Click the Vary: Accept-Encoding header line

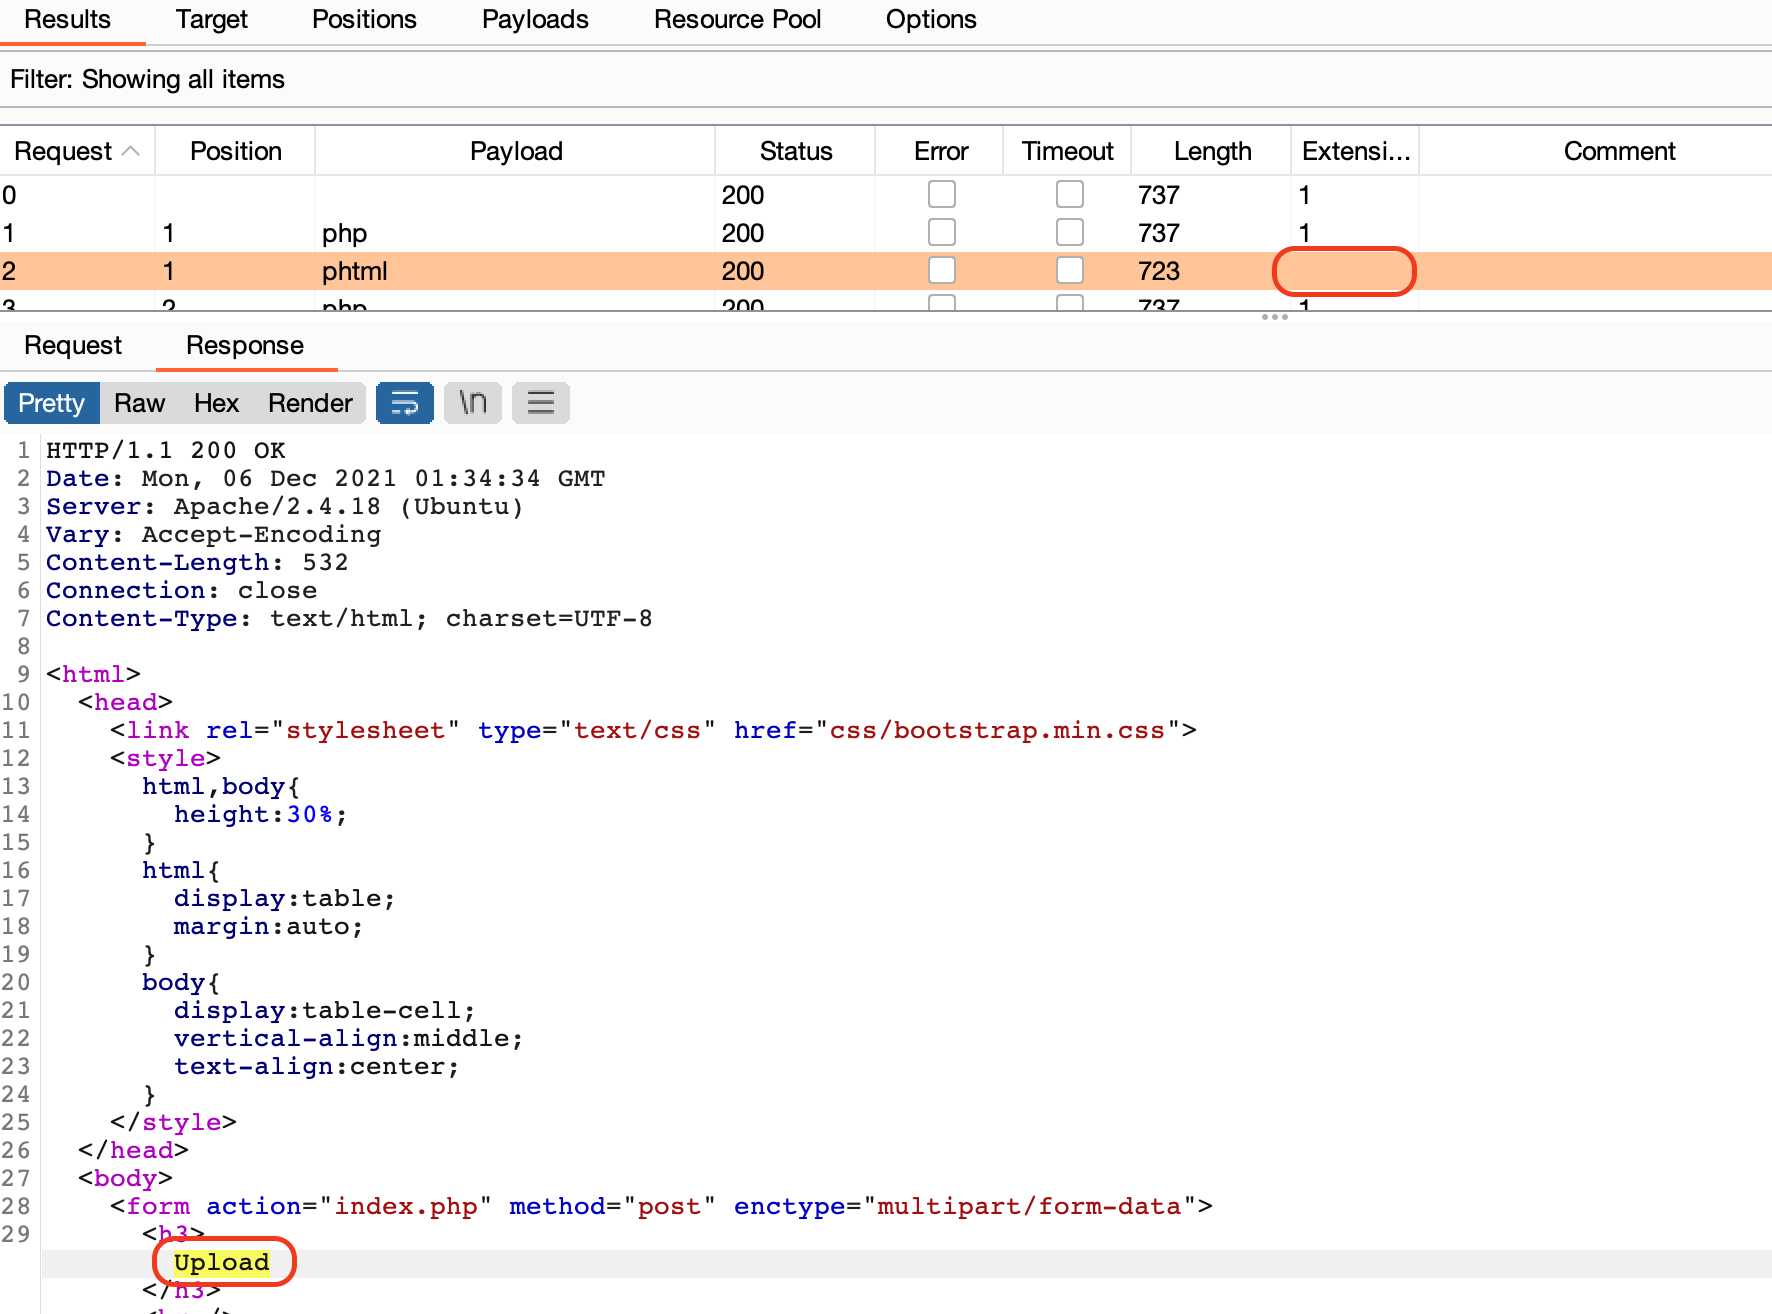(x=213, y=535)
